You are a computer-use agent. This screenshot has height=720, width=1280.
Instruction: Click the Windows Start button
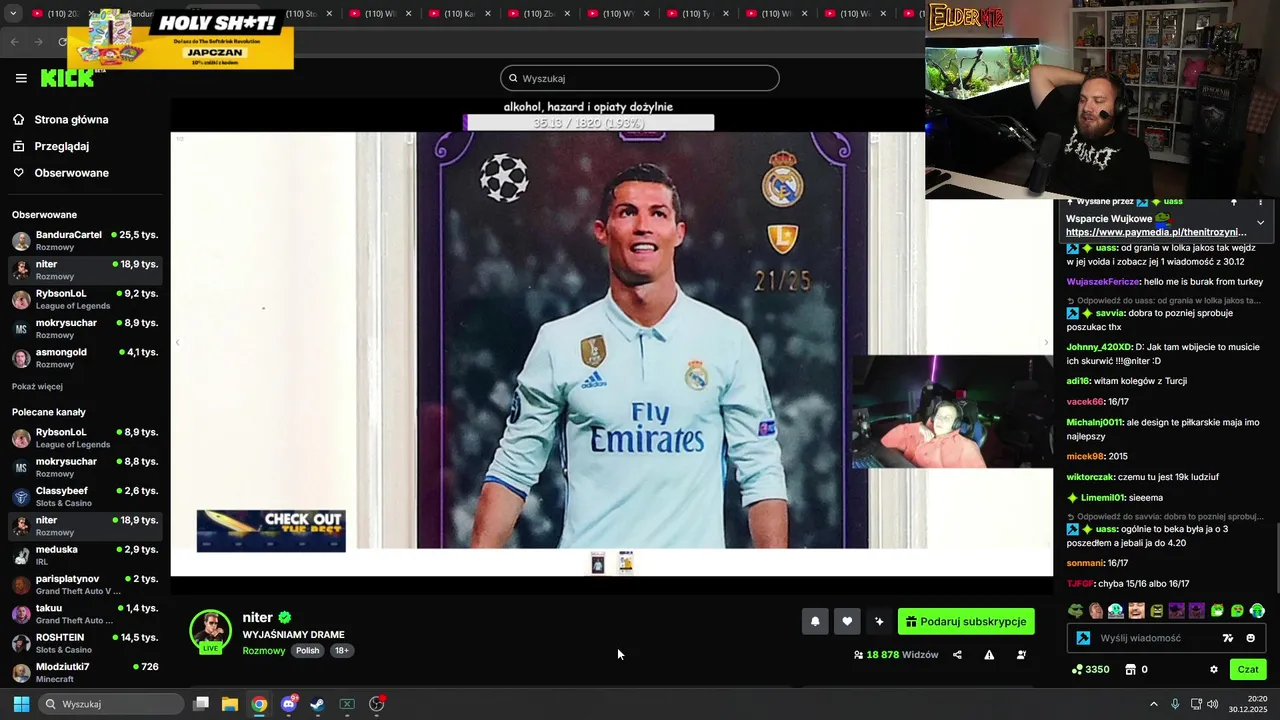pyautogui.click(x=21, y=704)
